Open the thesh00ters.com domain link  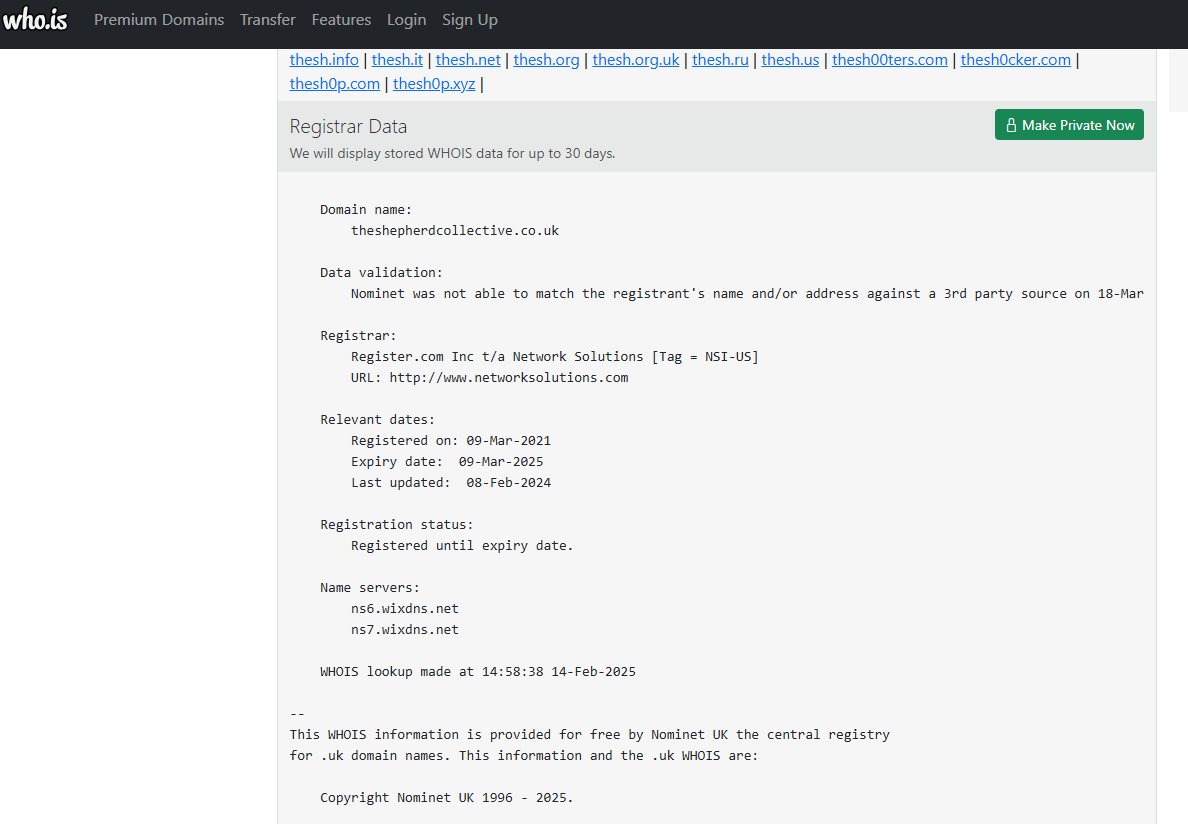889,60
